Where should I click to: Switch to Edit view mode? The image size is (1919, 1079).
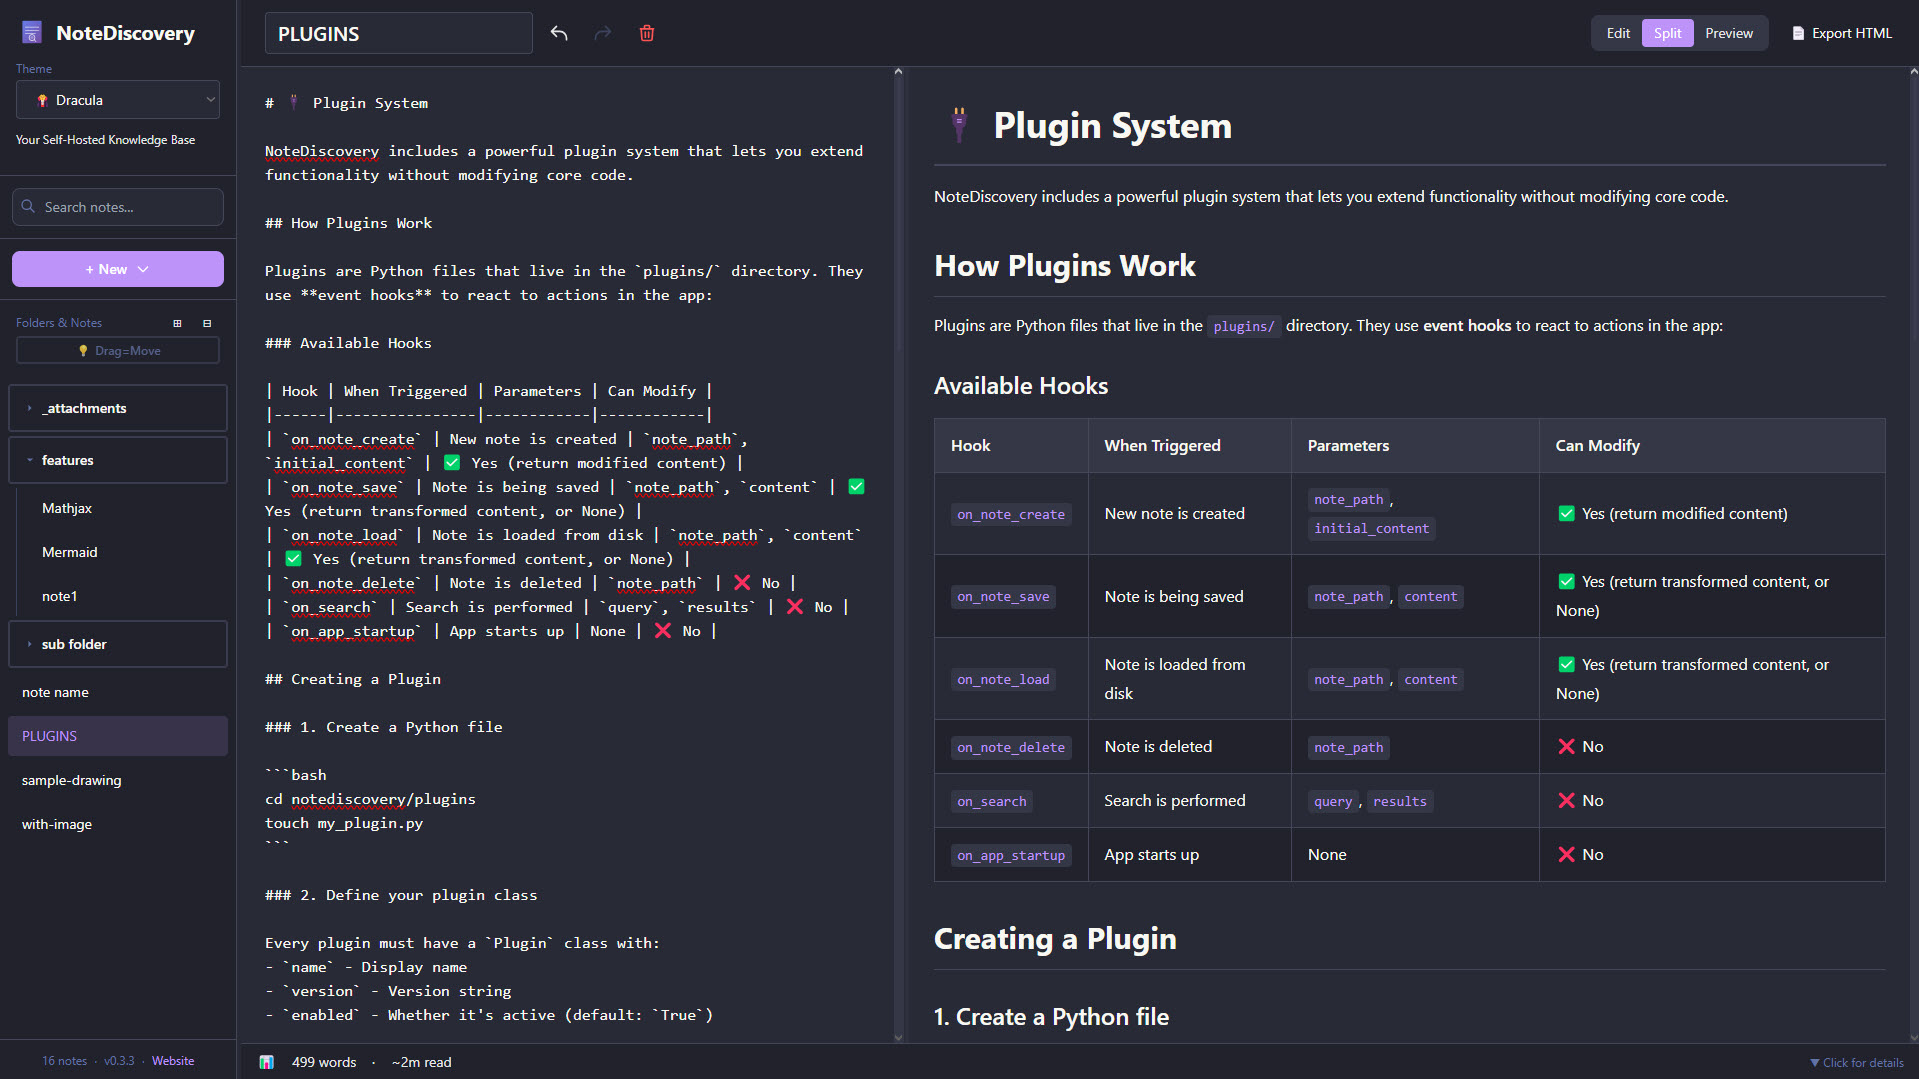tap(1618, 33)
